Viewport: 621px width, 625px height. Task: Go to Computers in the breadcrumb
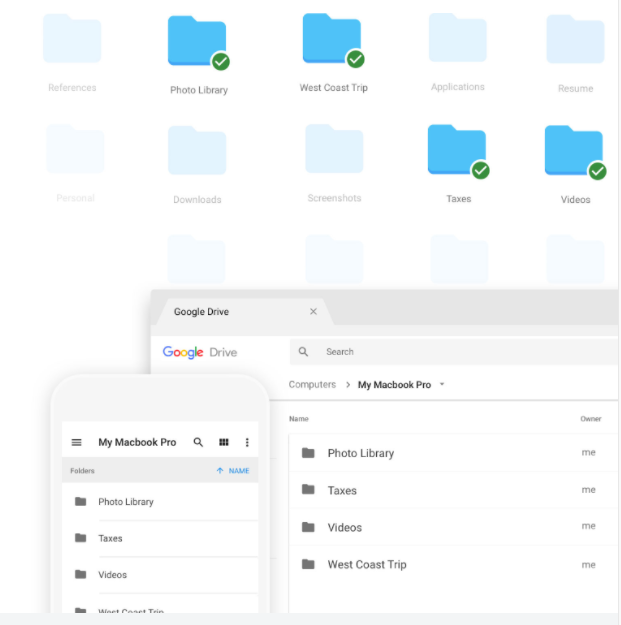[x=312, y=385]
